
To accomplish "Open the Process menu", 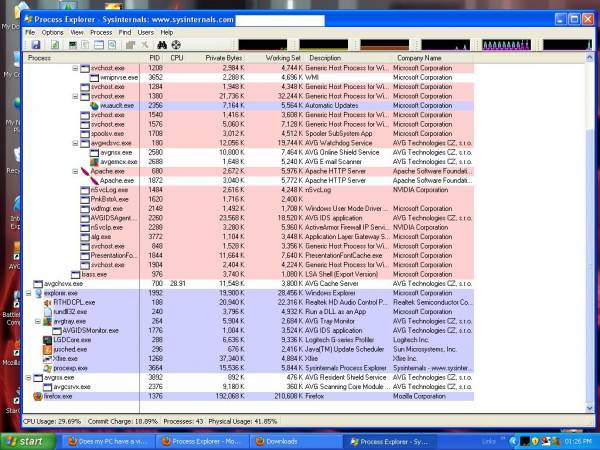I will tap(101, 33).
